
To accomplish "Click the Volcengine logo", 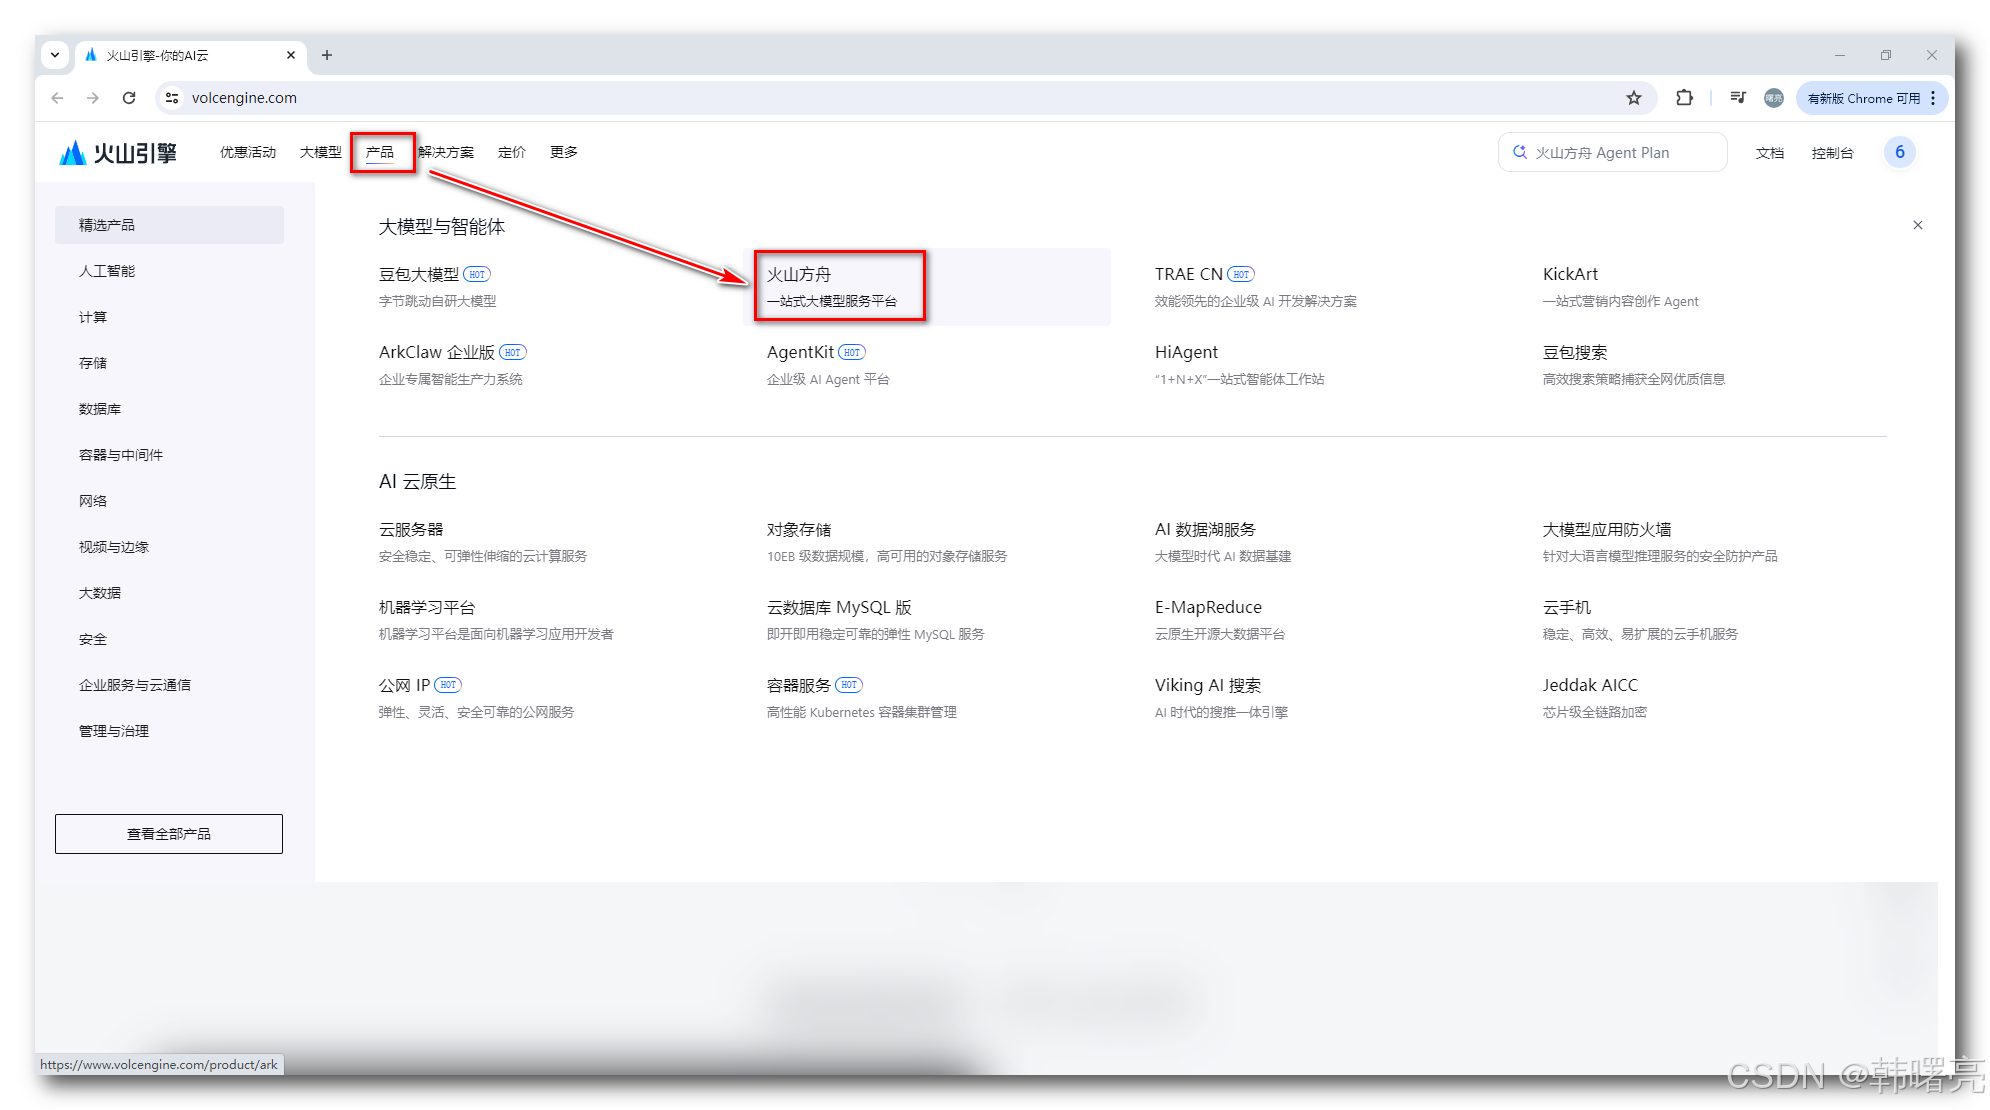I will [x=118, y=153].
